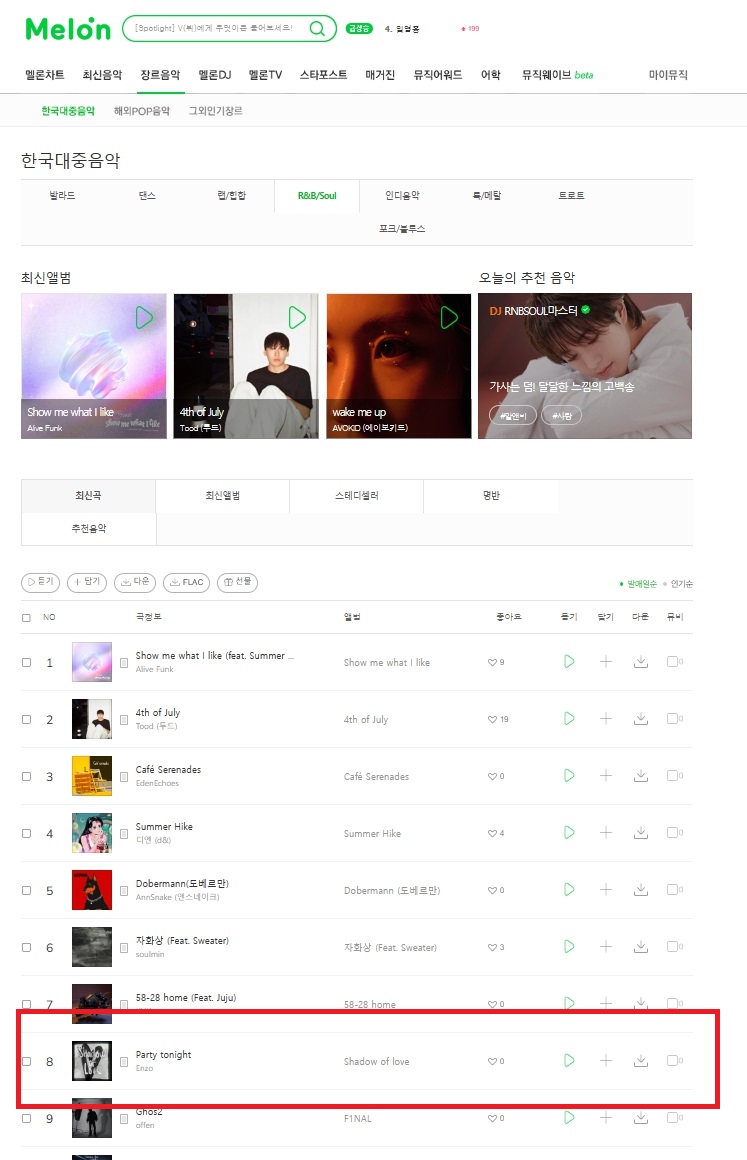Open the Shadow of love album thumbnail
747x1160 pixels.
92,1061
